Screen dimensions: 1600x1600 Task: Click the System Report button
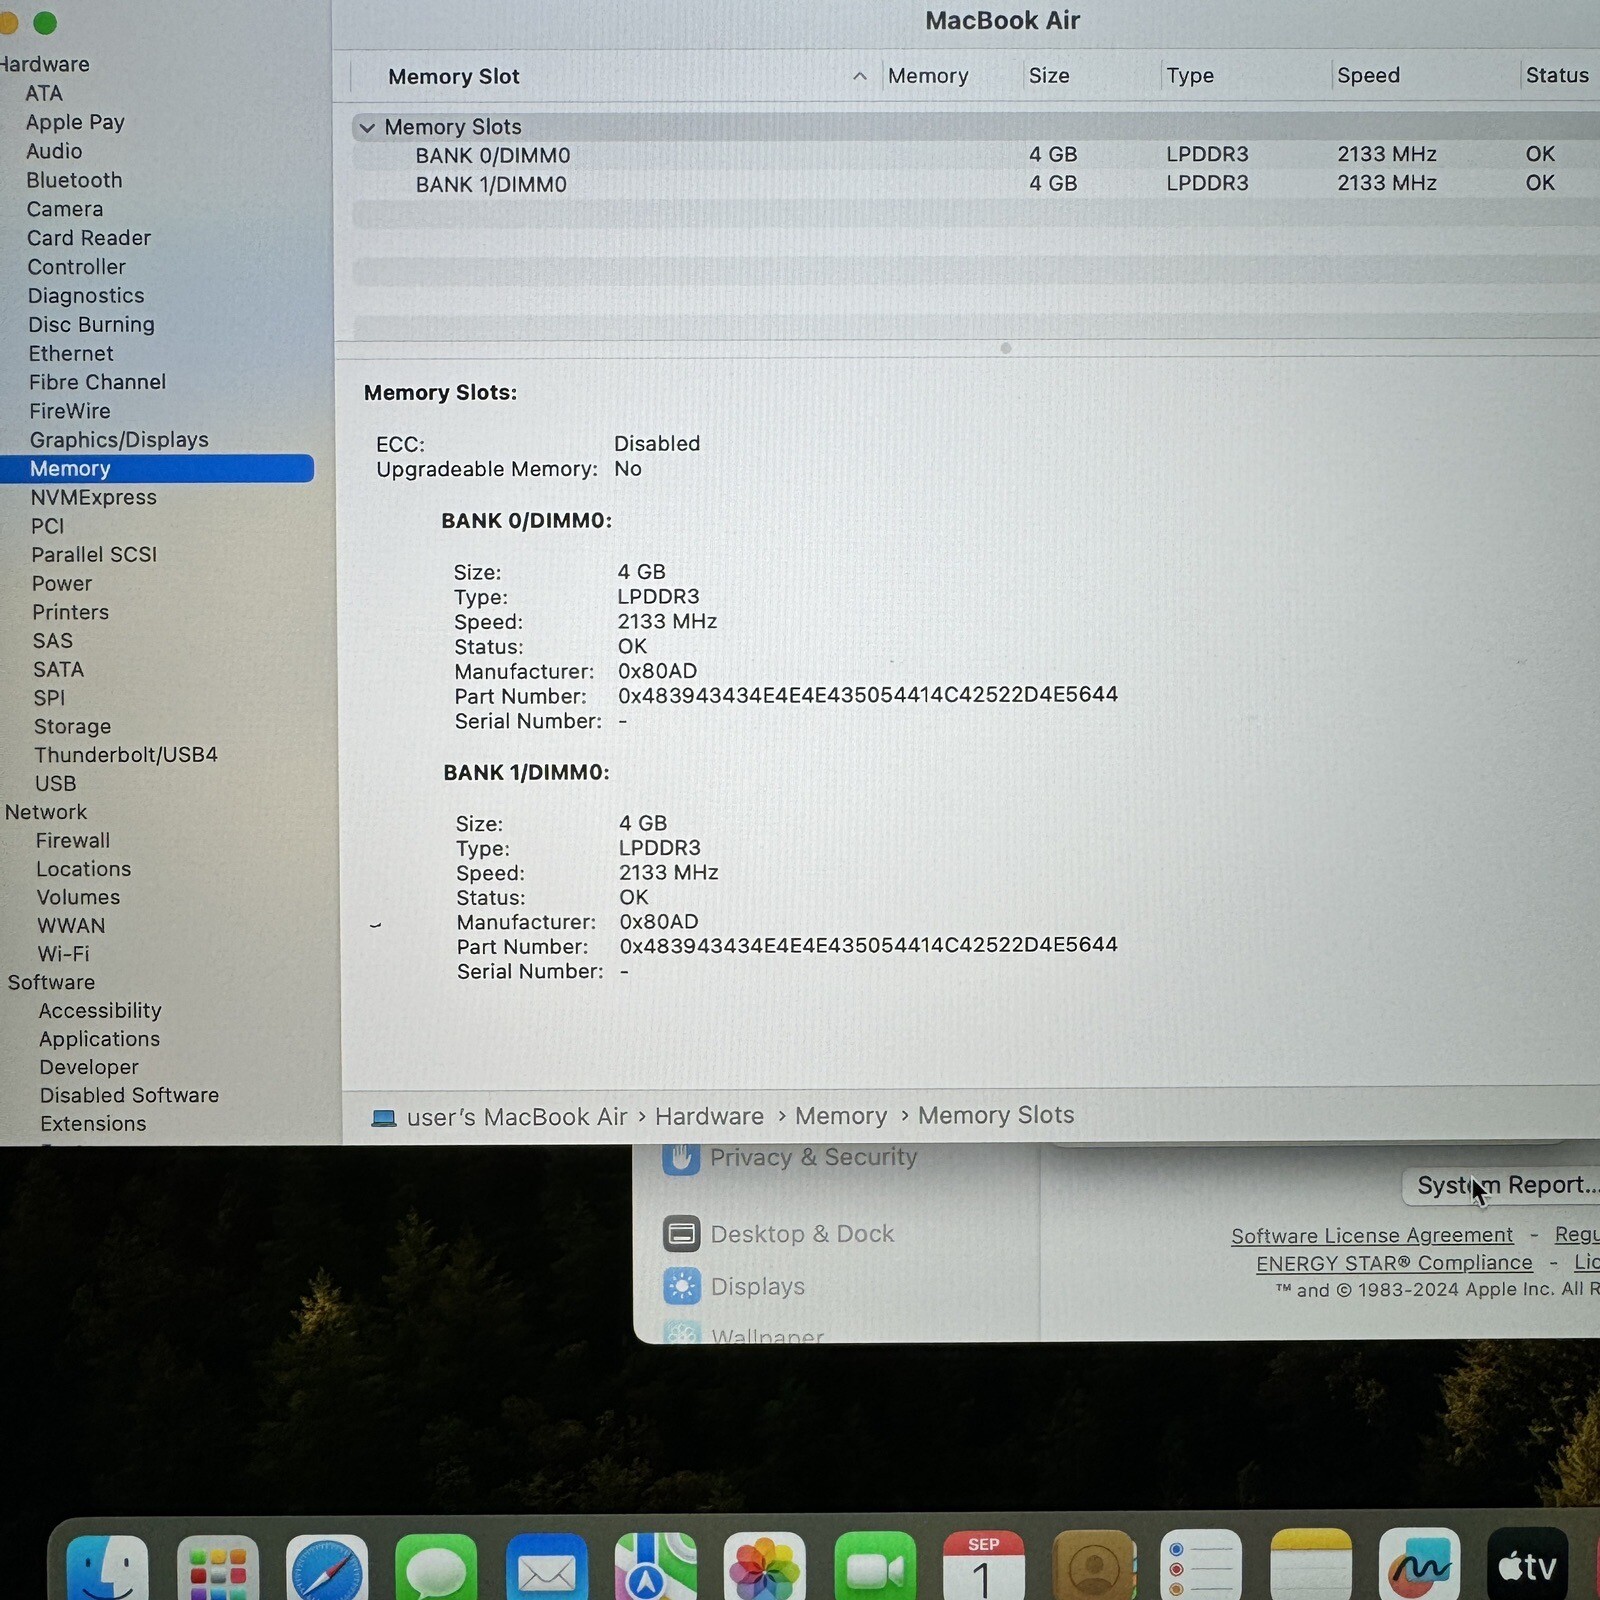click(x=1502, y=1186)
